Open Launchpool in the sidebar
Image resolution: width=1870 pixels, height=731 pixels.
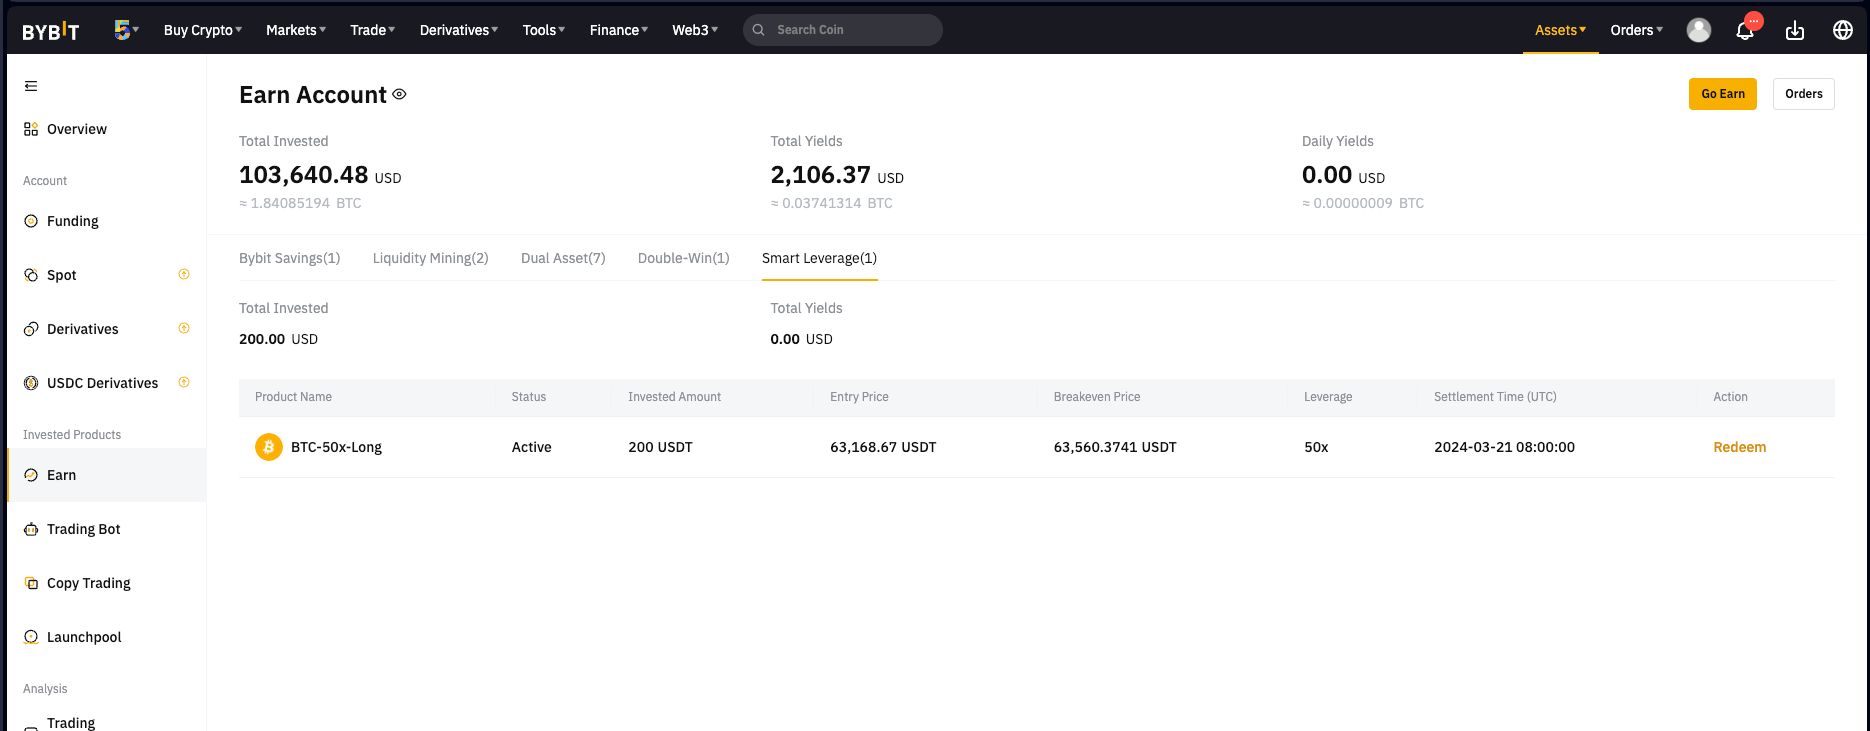tap(84, 637)
